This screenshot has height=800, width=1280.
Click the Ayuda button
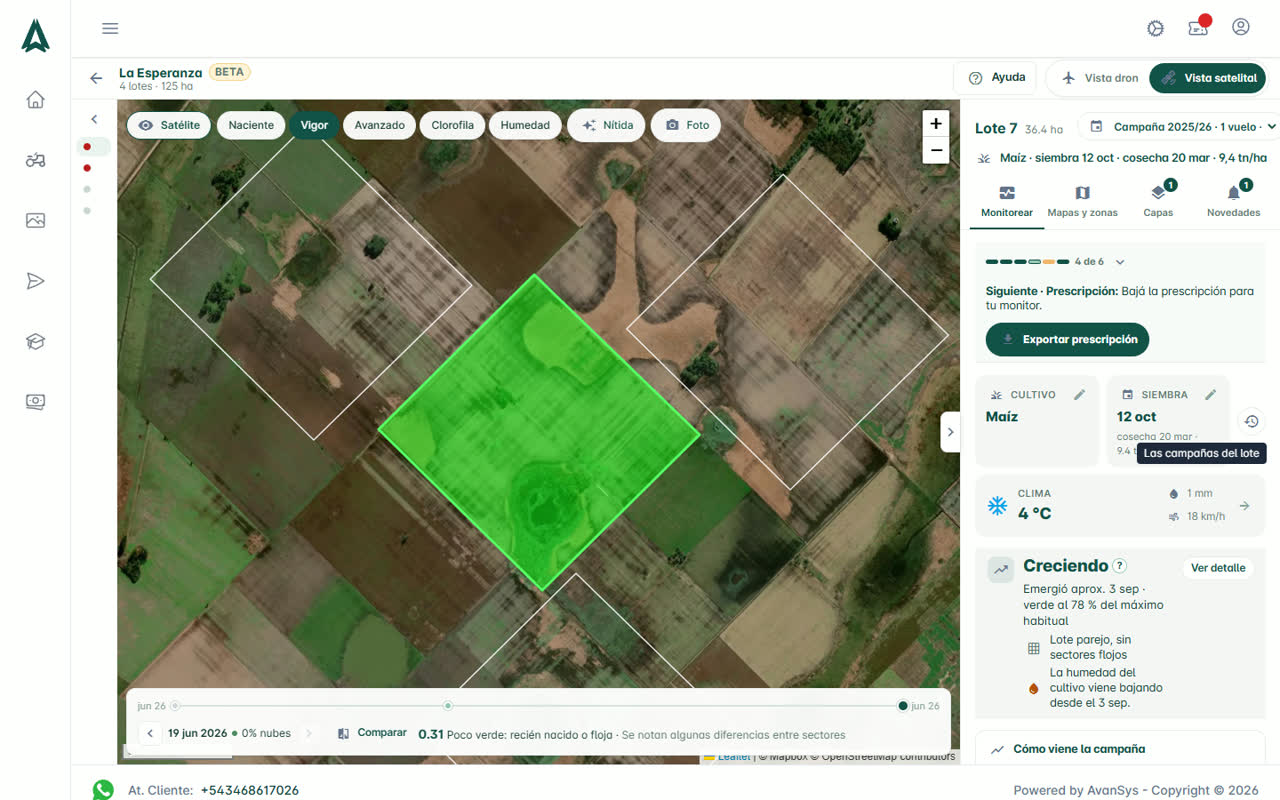tap(996, 78)
